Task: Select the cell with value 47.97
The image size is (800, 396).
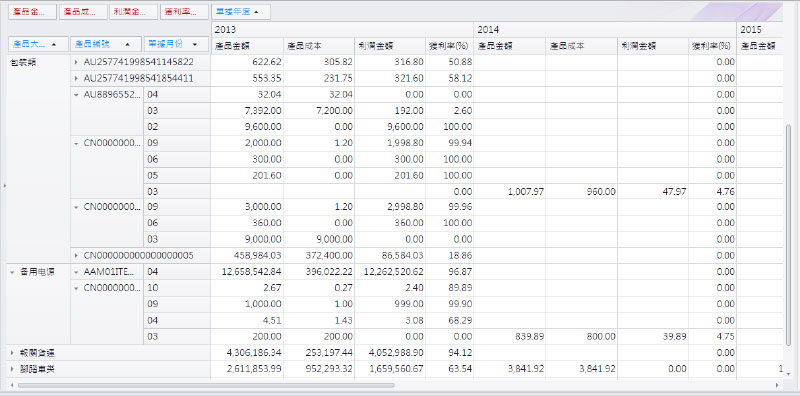Action: 653,191
